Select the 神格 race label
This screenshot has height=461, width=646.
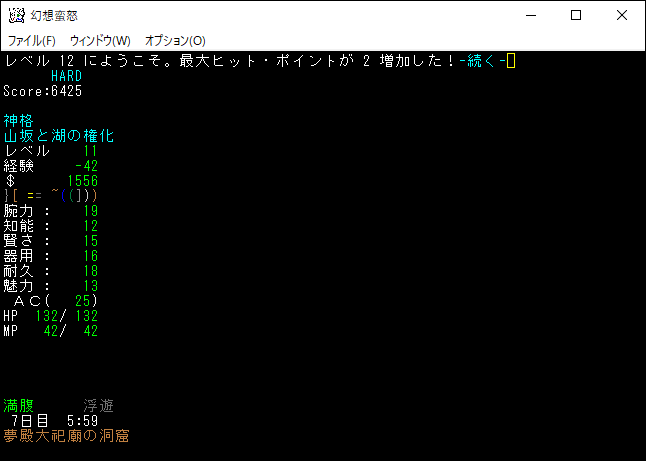pyautogui.click(x=19, y=121)
